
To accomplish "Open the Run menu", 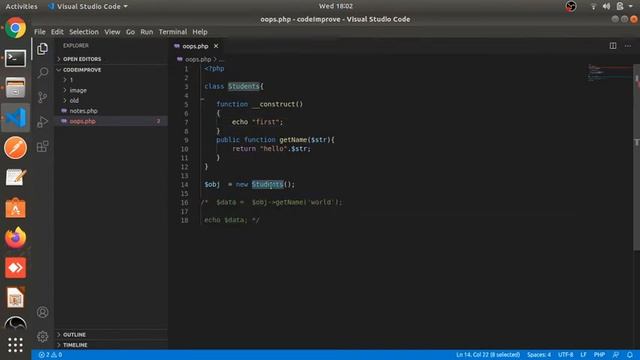I will pos(147,32).
